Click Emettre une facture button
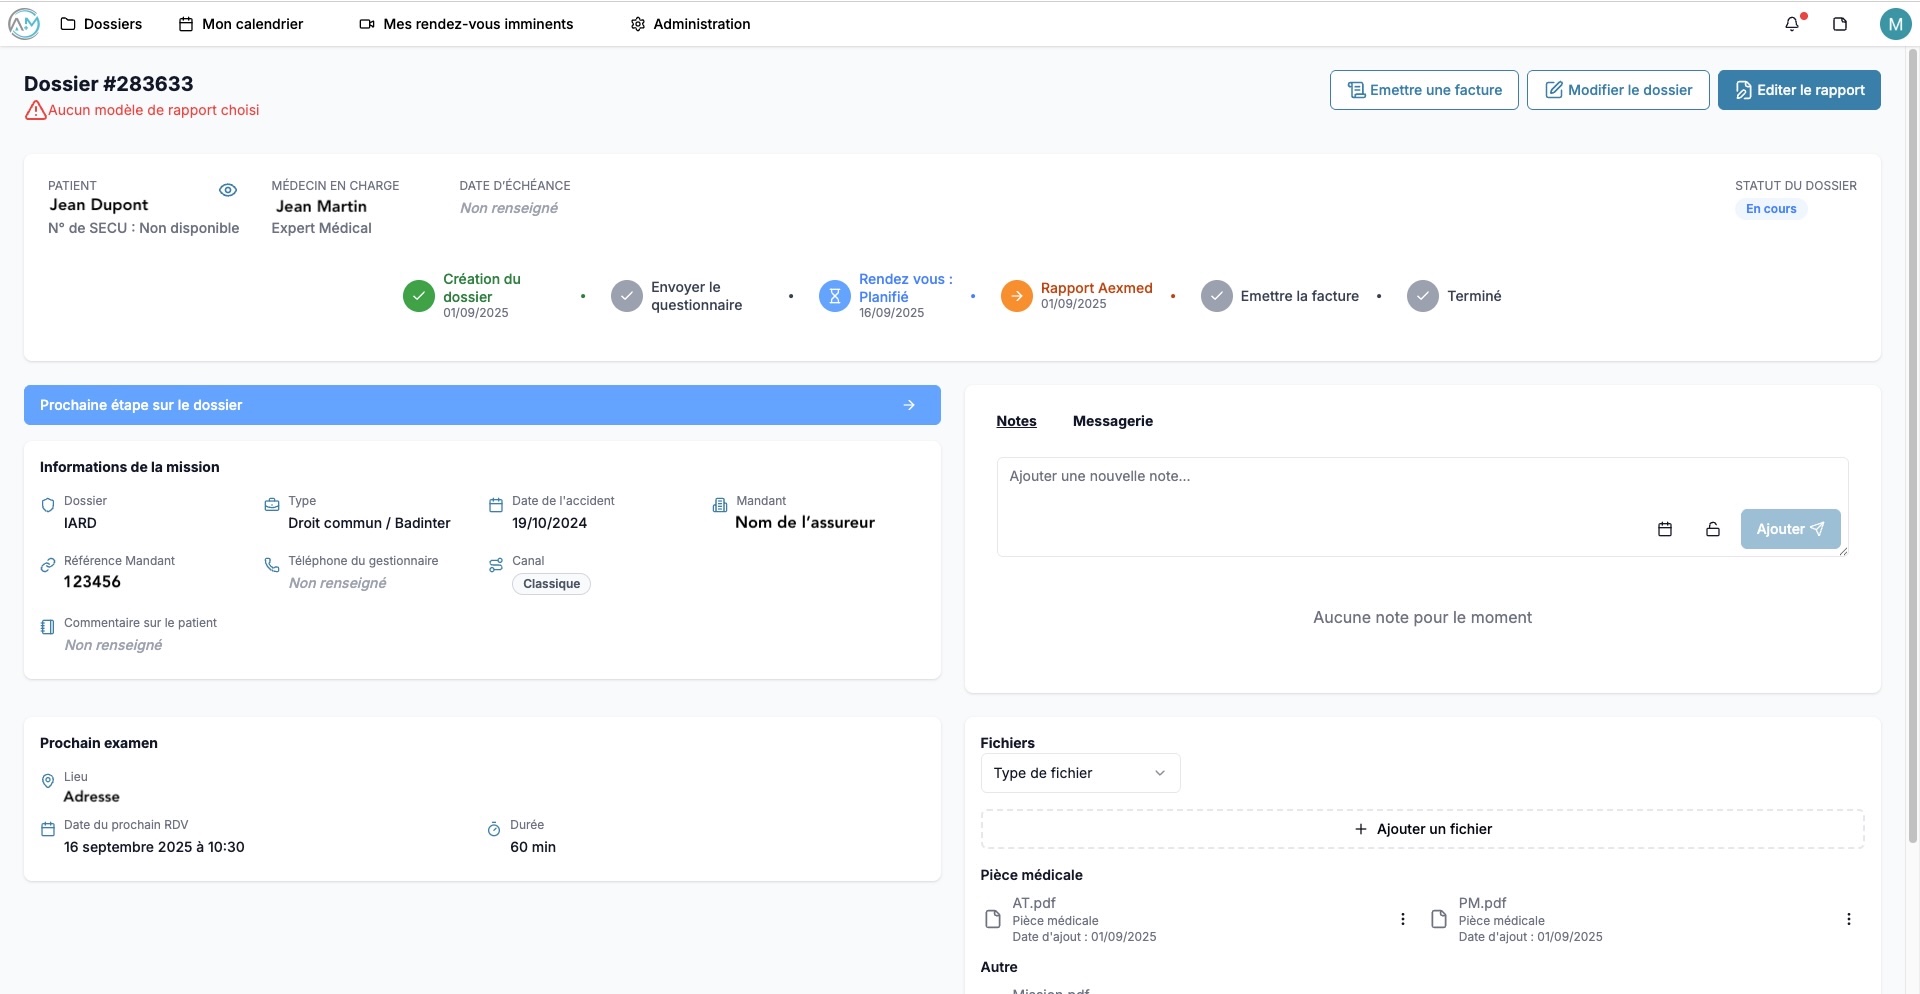The image size is (1920, 994). (1424, 90)
